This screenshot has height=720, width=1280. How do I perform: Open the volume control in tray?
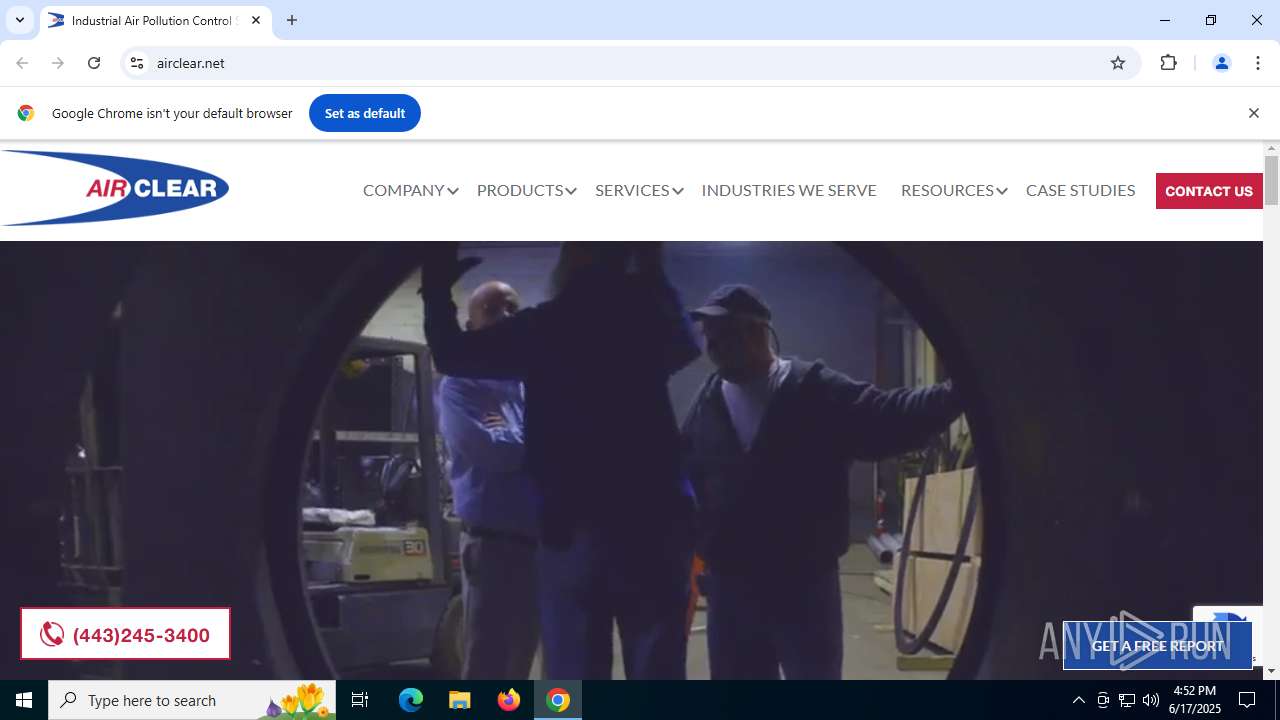(x=1151, y=700)
